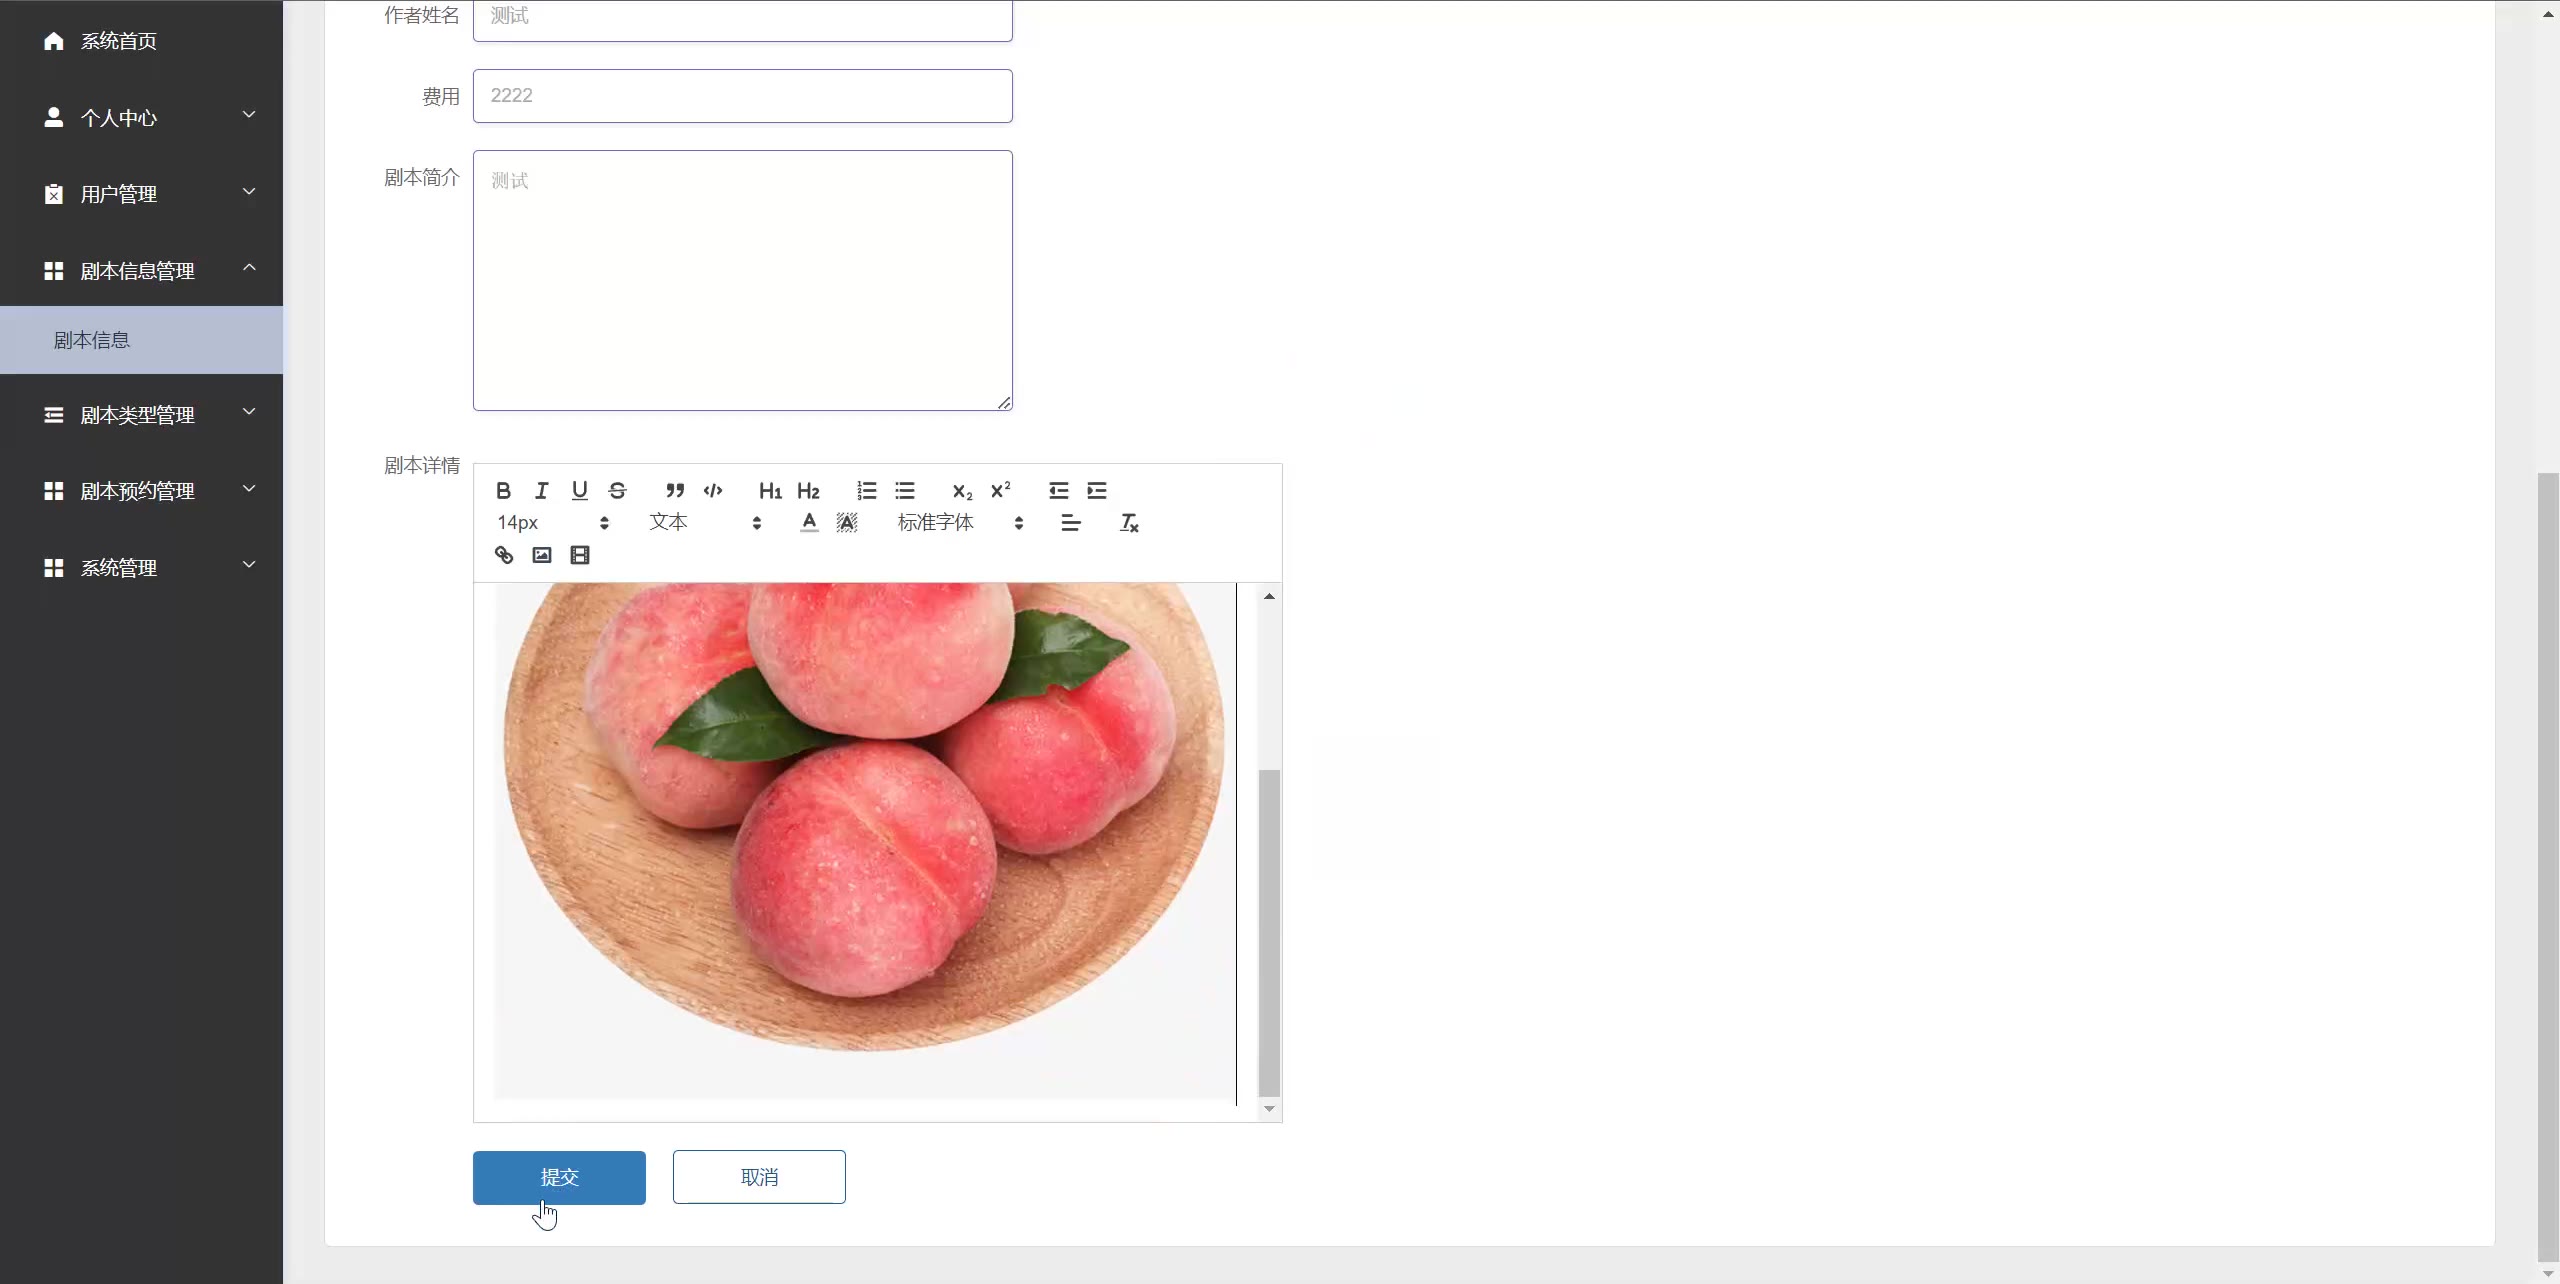Screen dimensions: 2560x1284
Task: Insert a hyperlink in editor
Action: coord(504,555)
